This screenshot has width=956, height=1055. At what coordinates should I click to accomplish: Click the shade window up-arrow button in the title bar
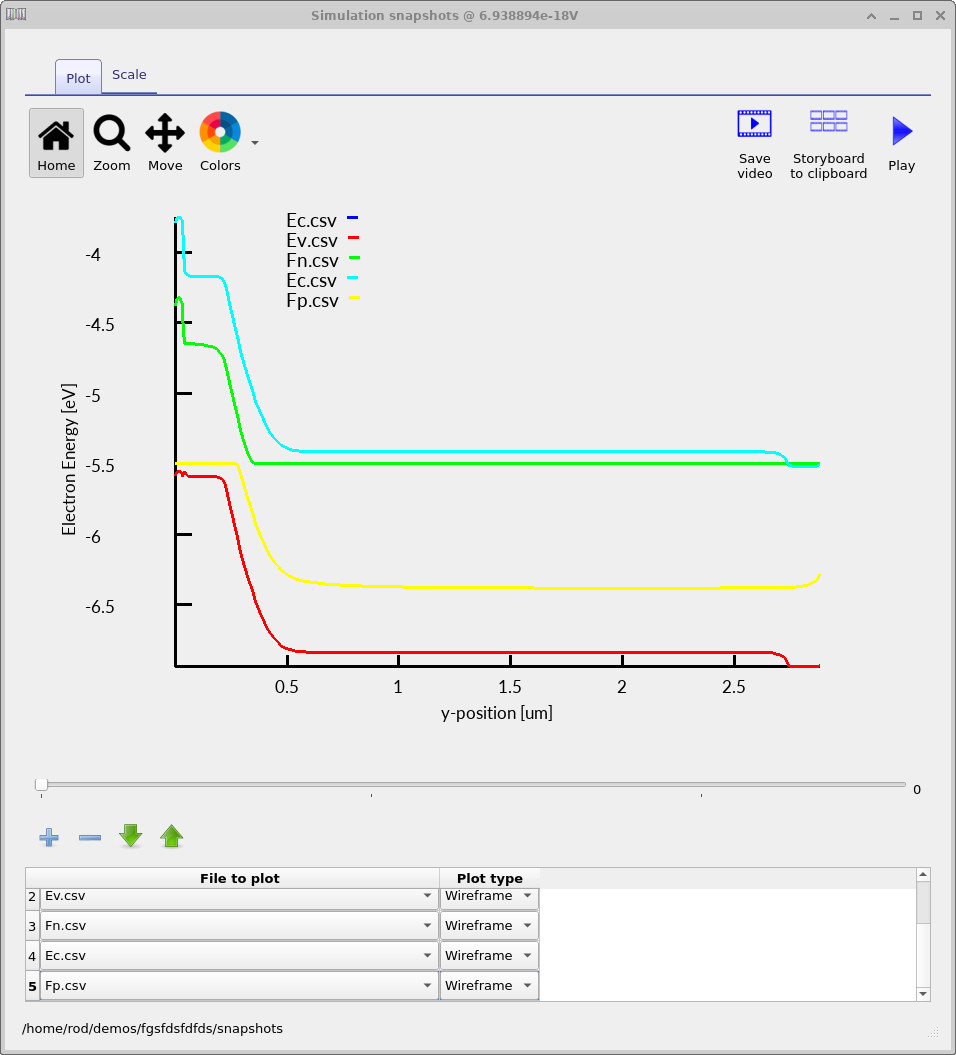pyautogui.click(x=871, y=15)
